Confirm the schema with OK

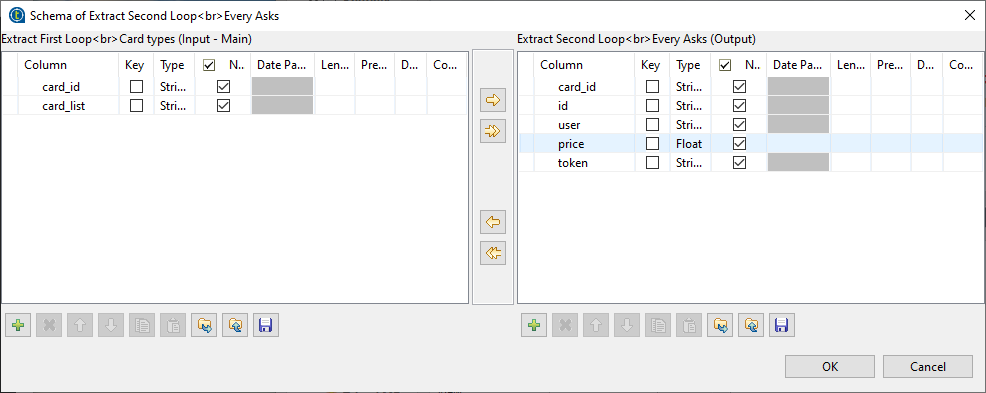[x=829, y=367]
